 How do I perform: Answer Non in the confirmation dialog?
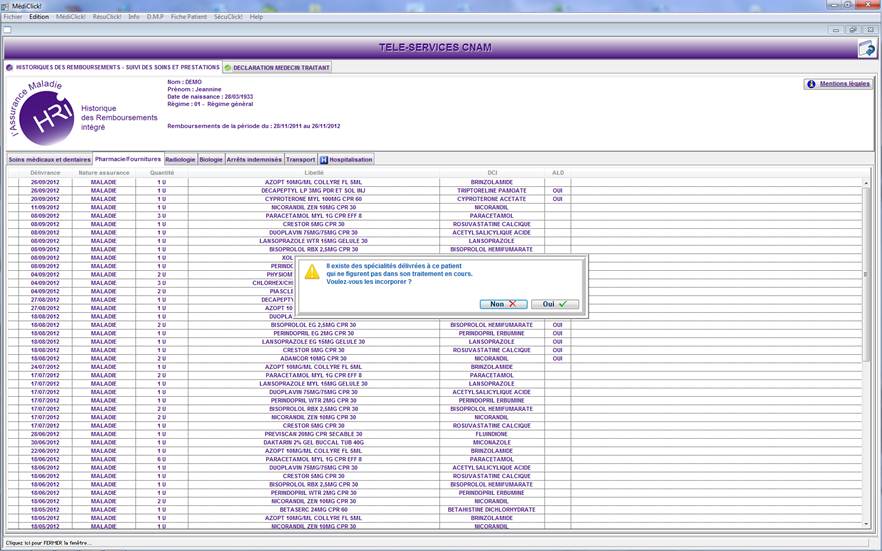click(x=503, y=304)
